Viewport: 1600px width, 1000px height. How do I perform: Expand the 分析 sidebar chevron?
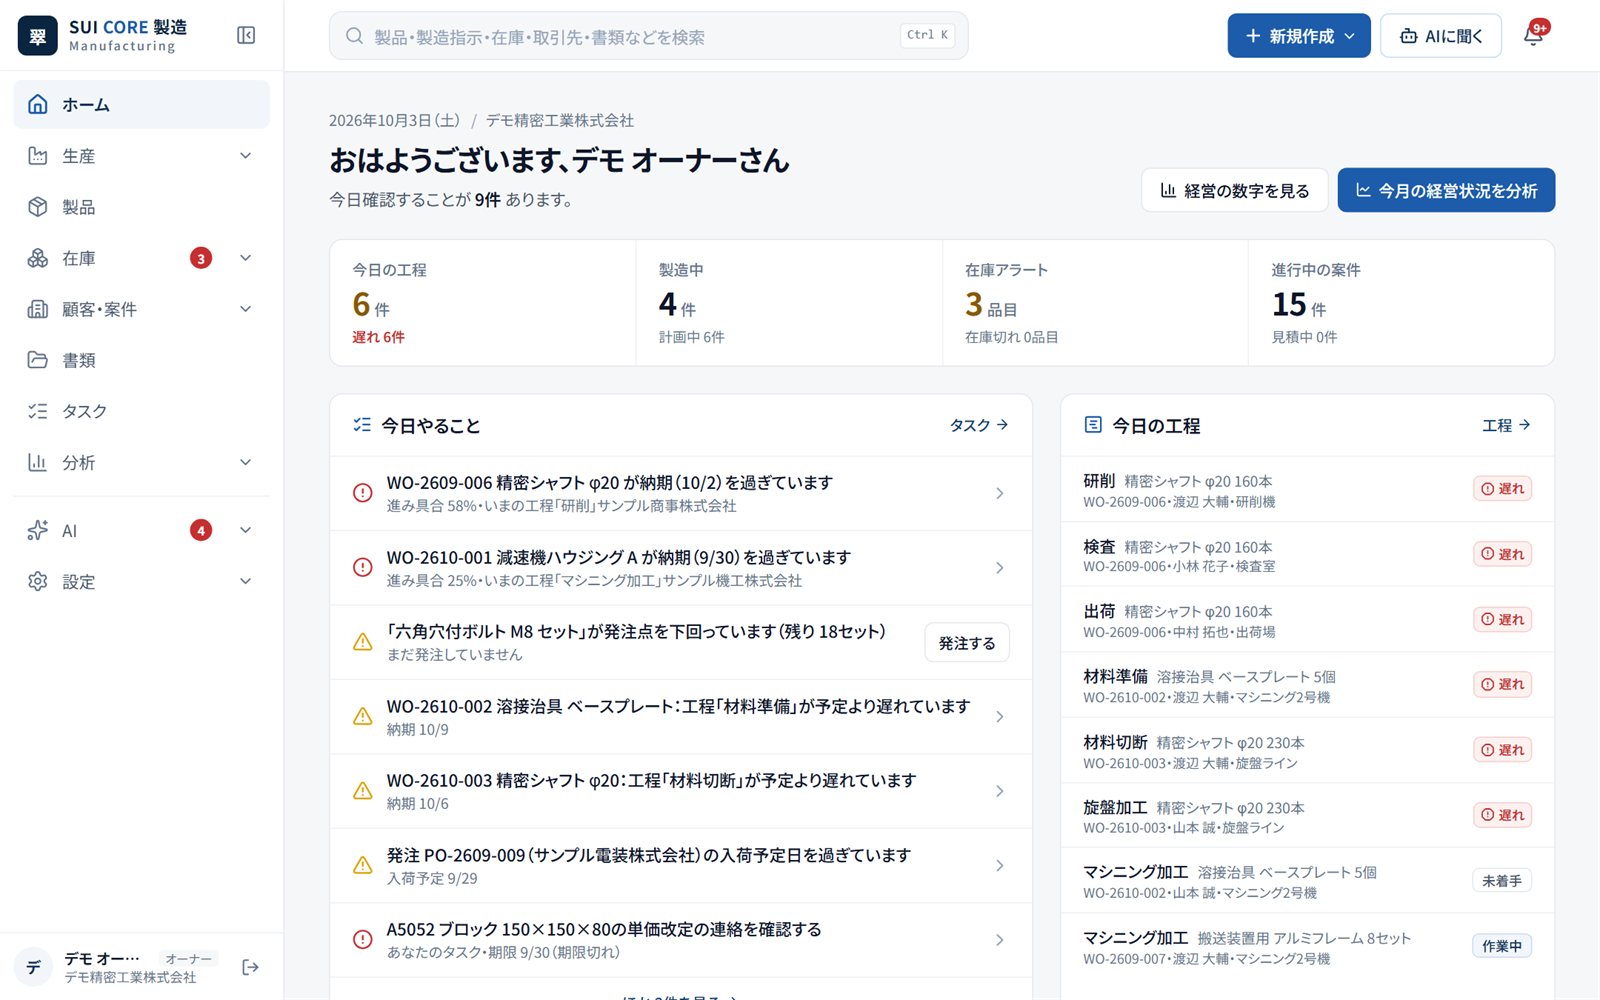point(246,462)
